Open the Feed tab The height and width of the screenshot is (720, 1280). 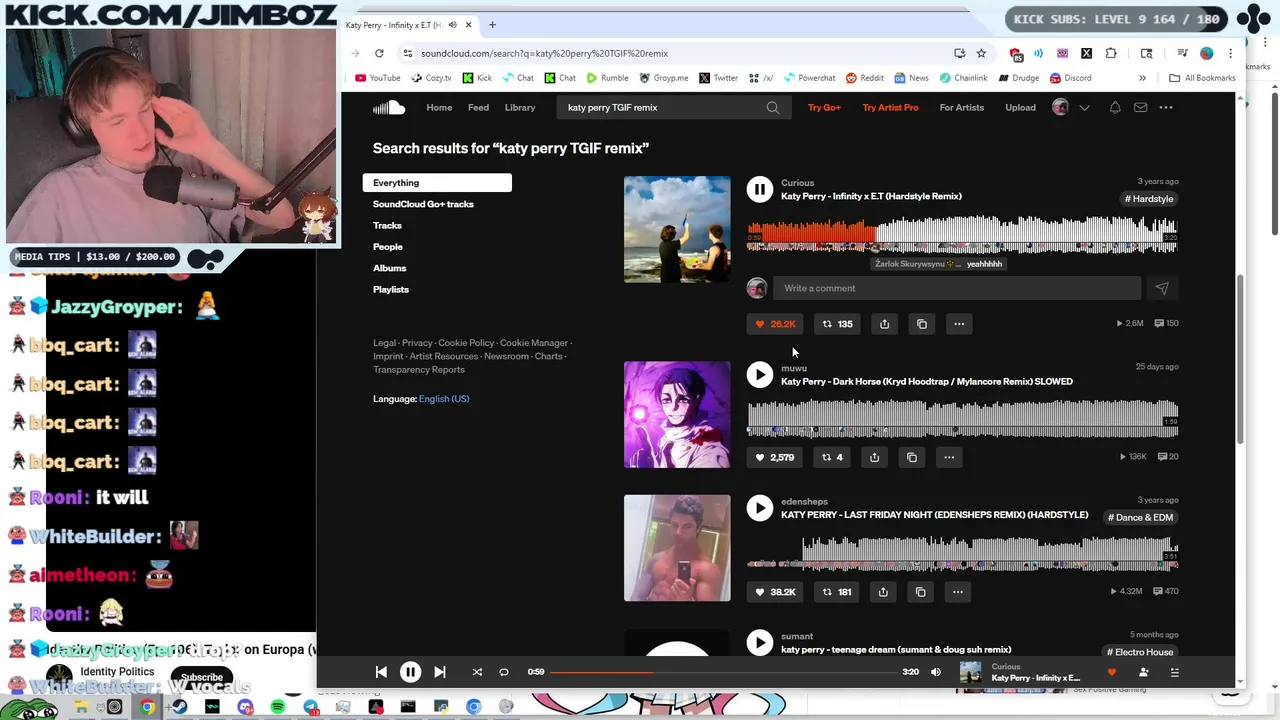click(x=478, y=107)
